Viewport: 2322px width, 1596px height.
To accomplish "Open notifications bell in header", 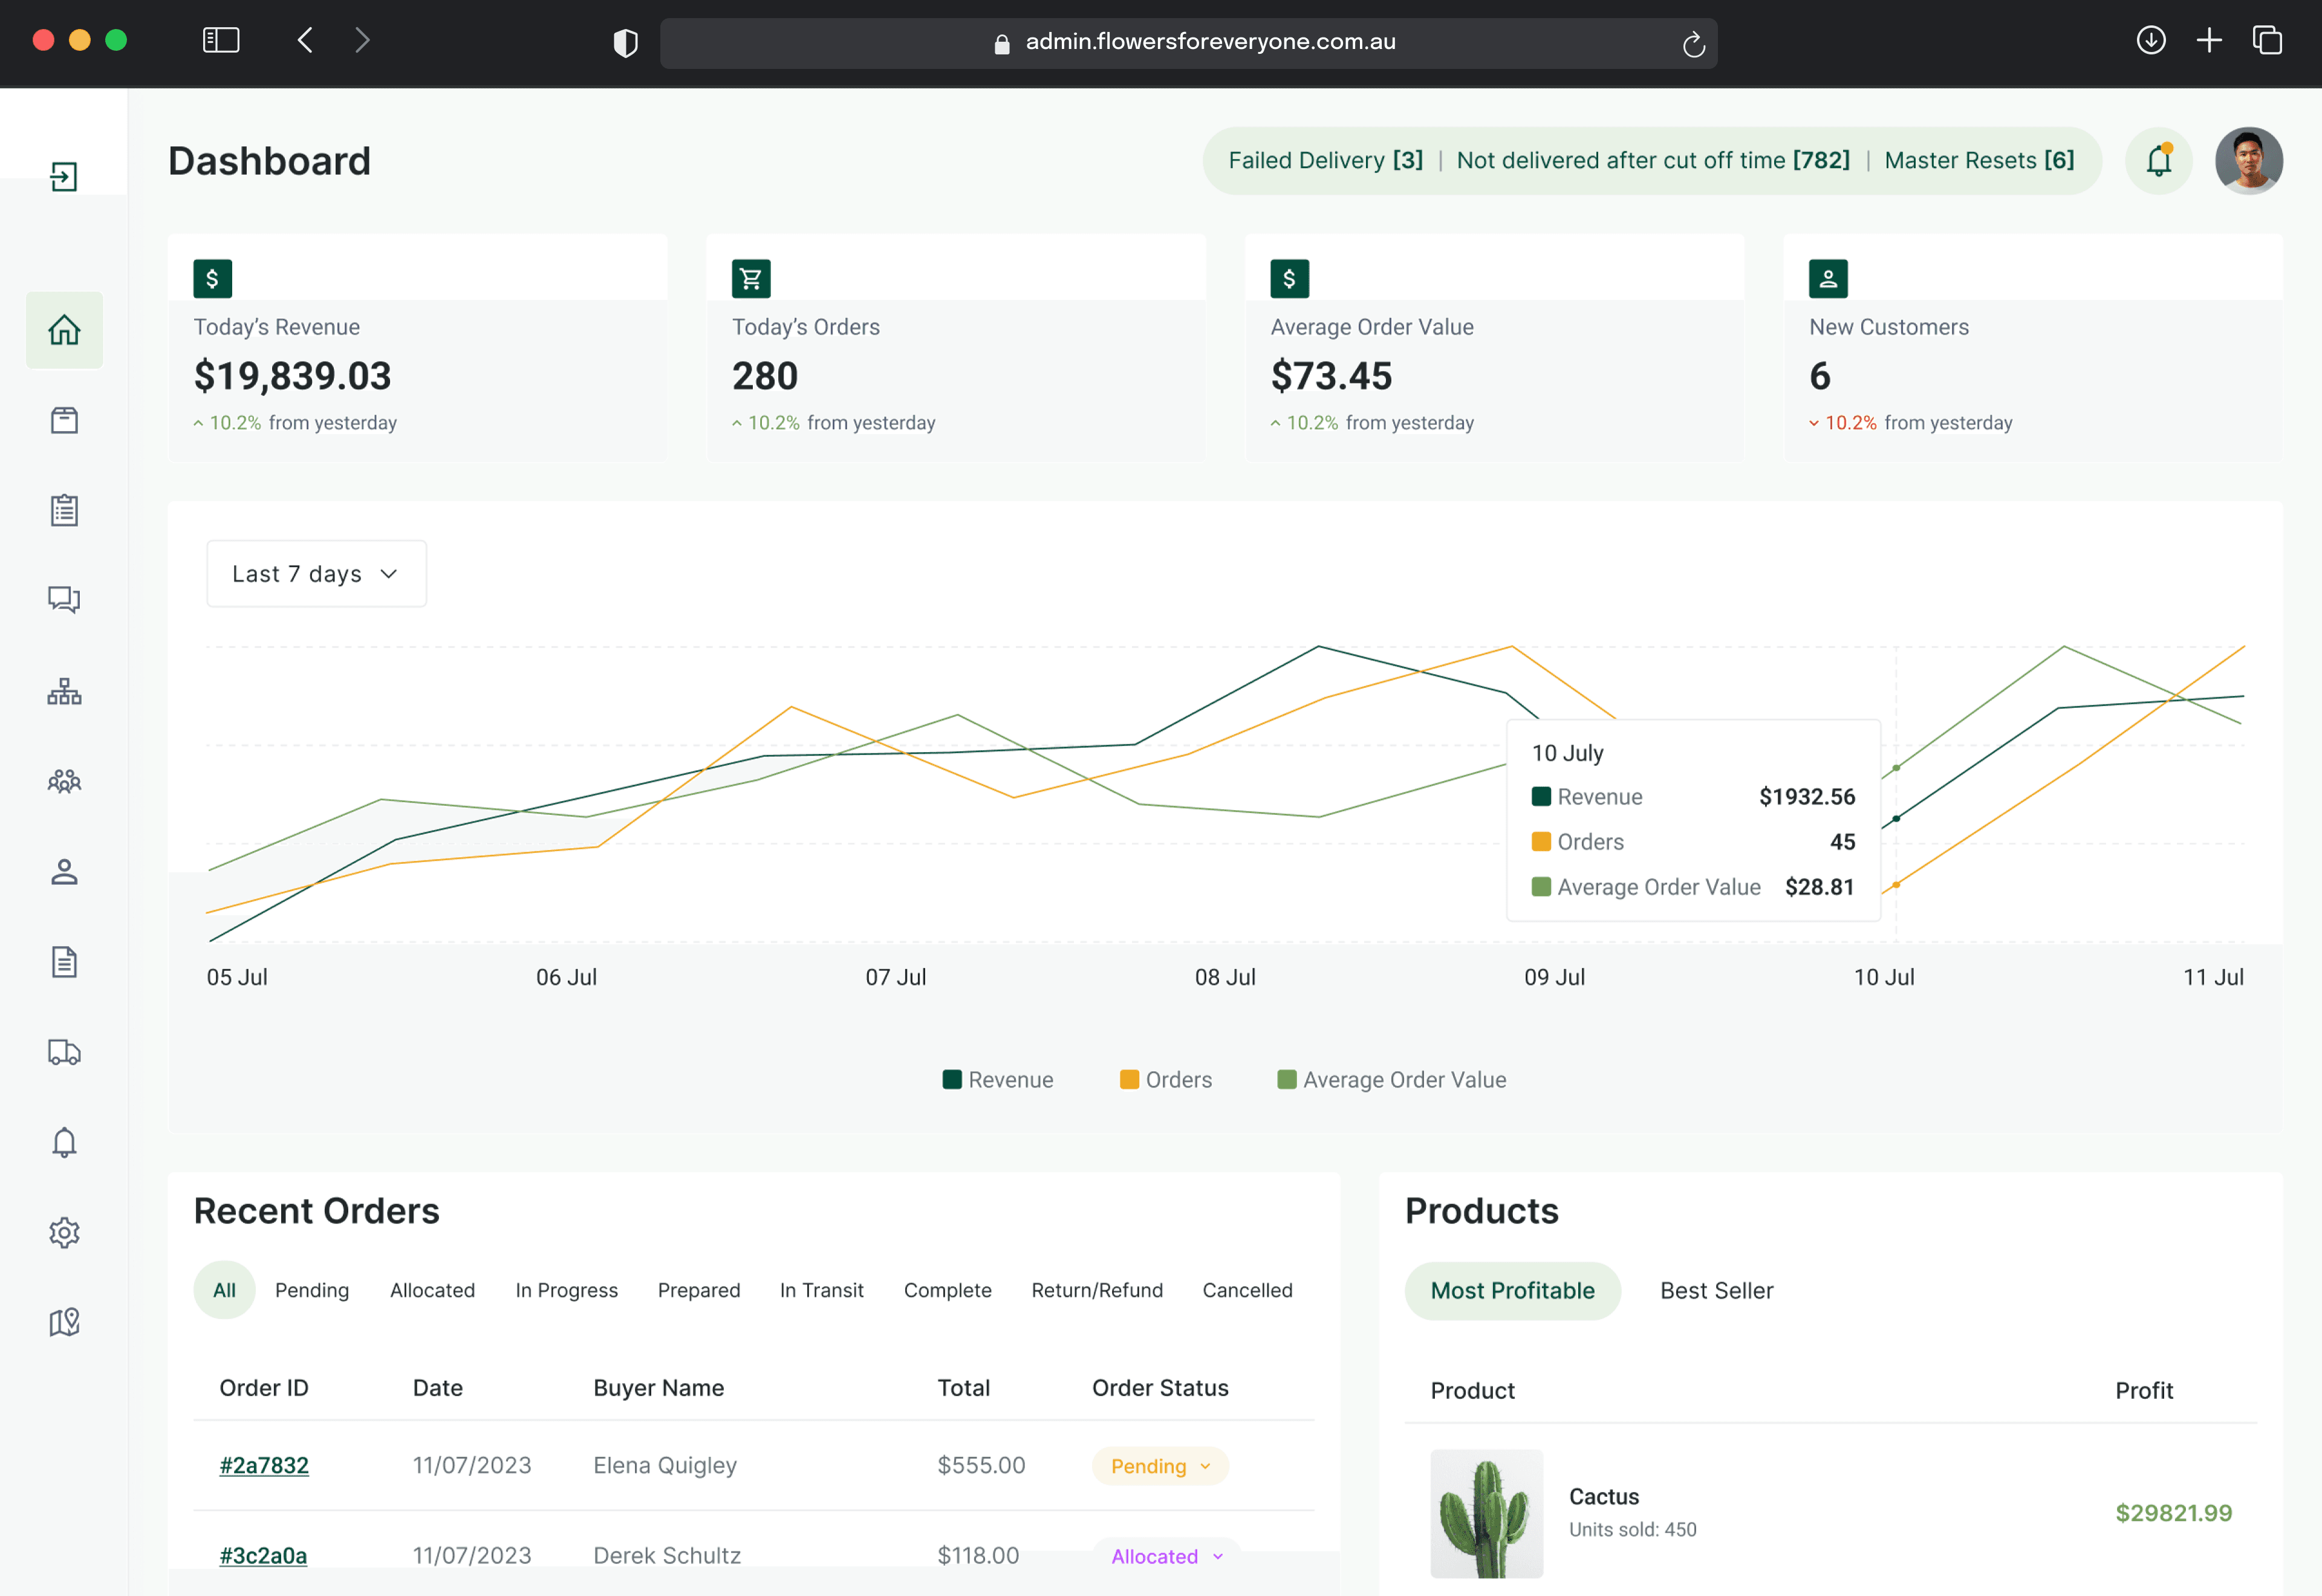I will coord(2158,161).
